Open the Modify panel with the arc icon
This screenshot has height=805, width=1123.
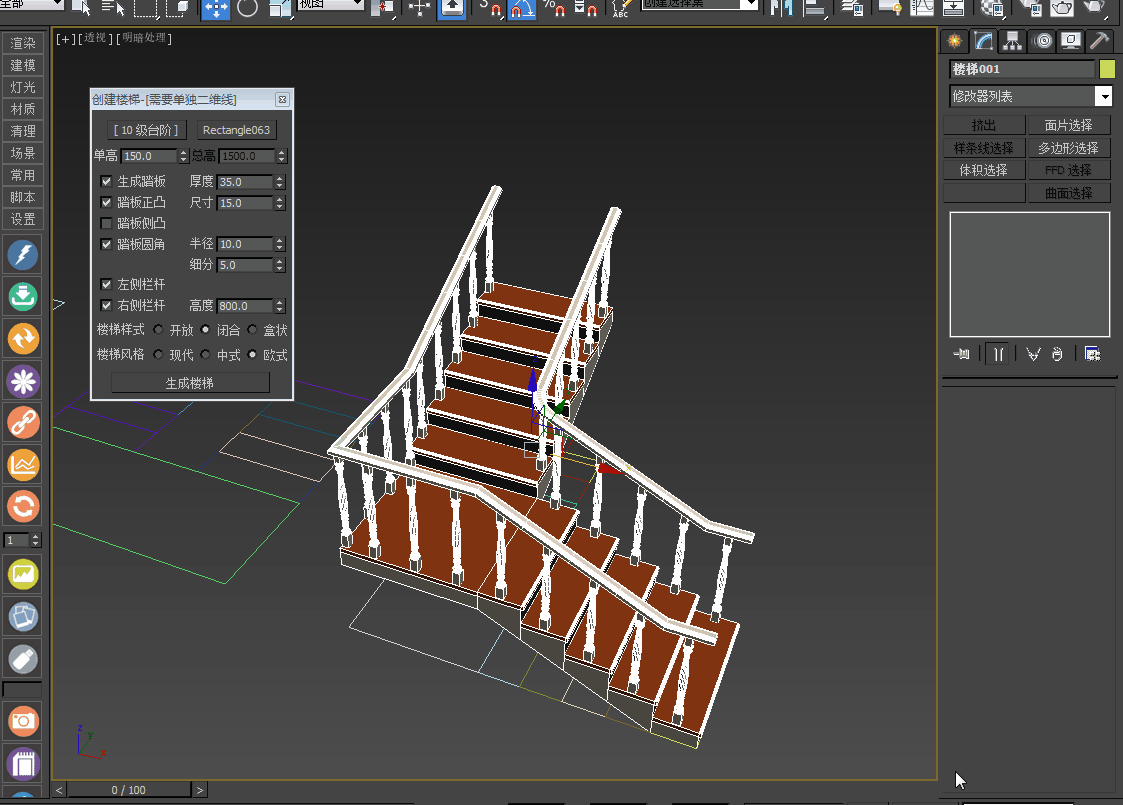coord(983,41)
